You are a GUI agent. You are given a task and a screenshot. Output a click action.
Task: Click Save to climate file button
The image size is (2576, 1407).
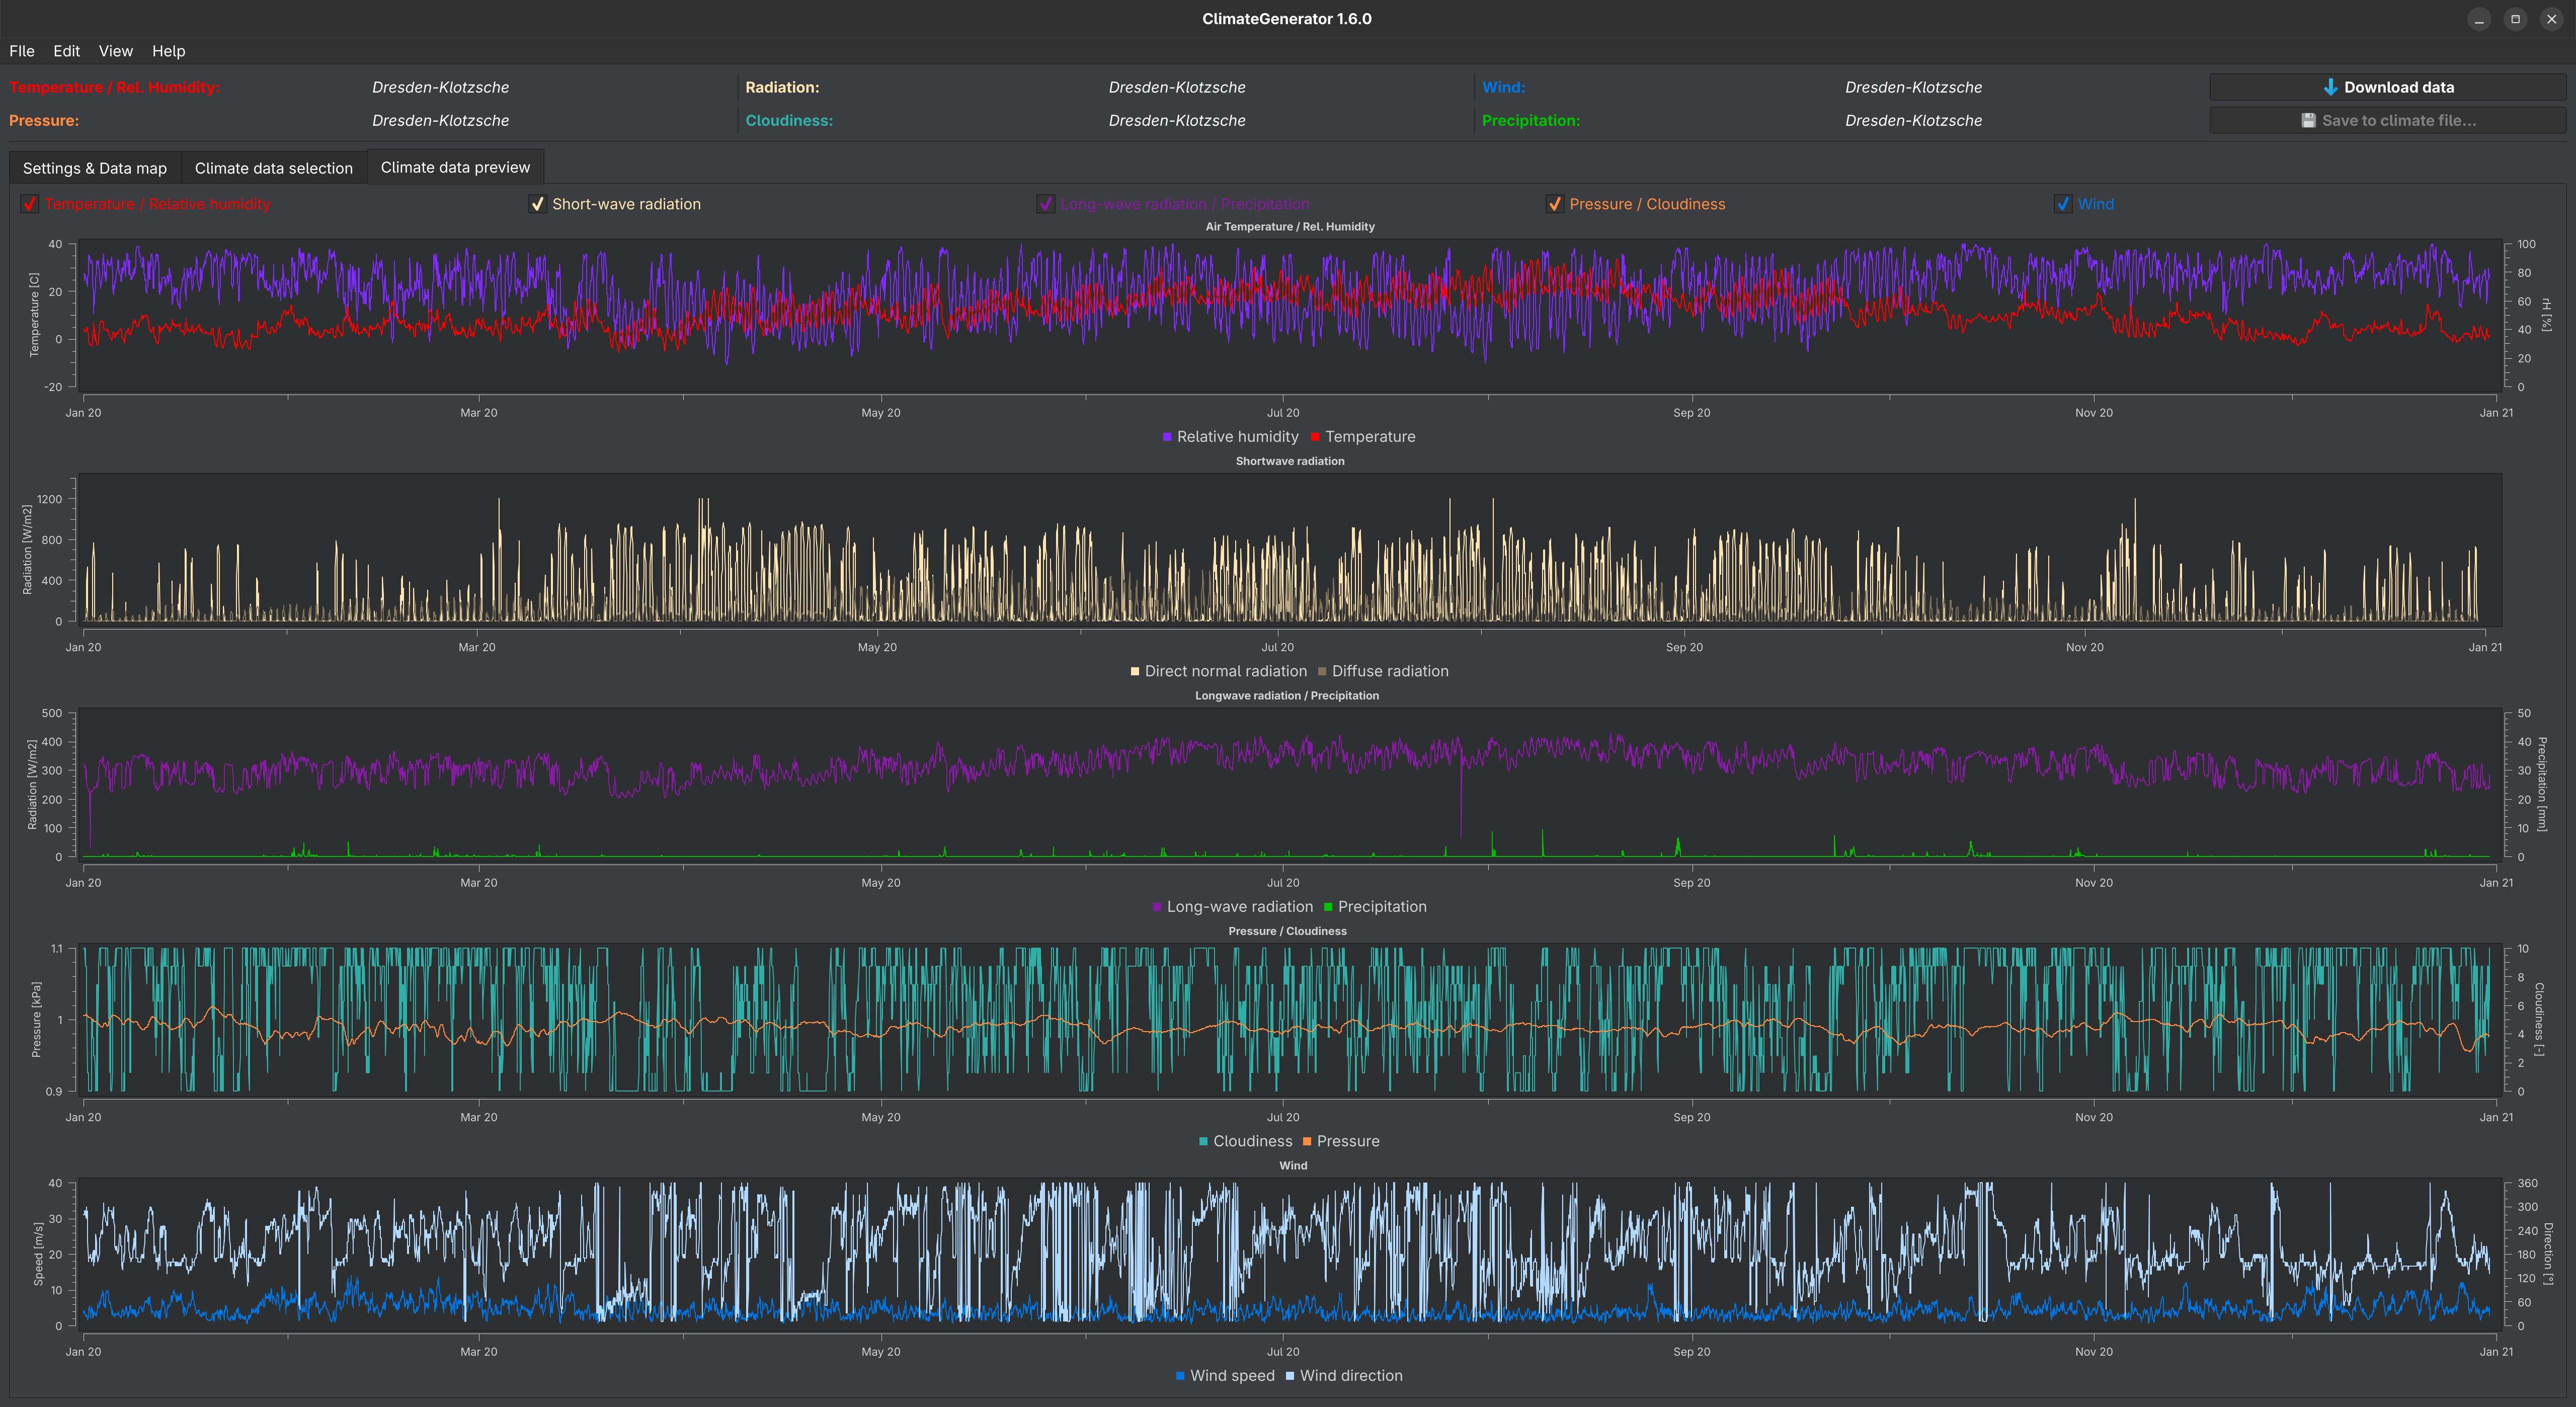(2387, 120)
